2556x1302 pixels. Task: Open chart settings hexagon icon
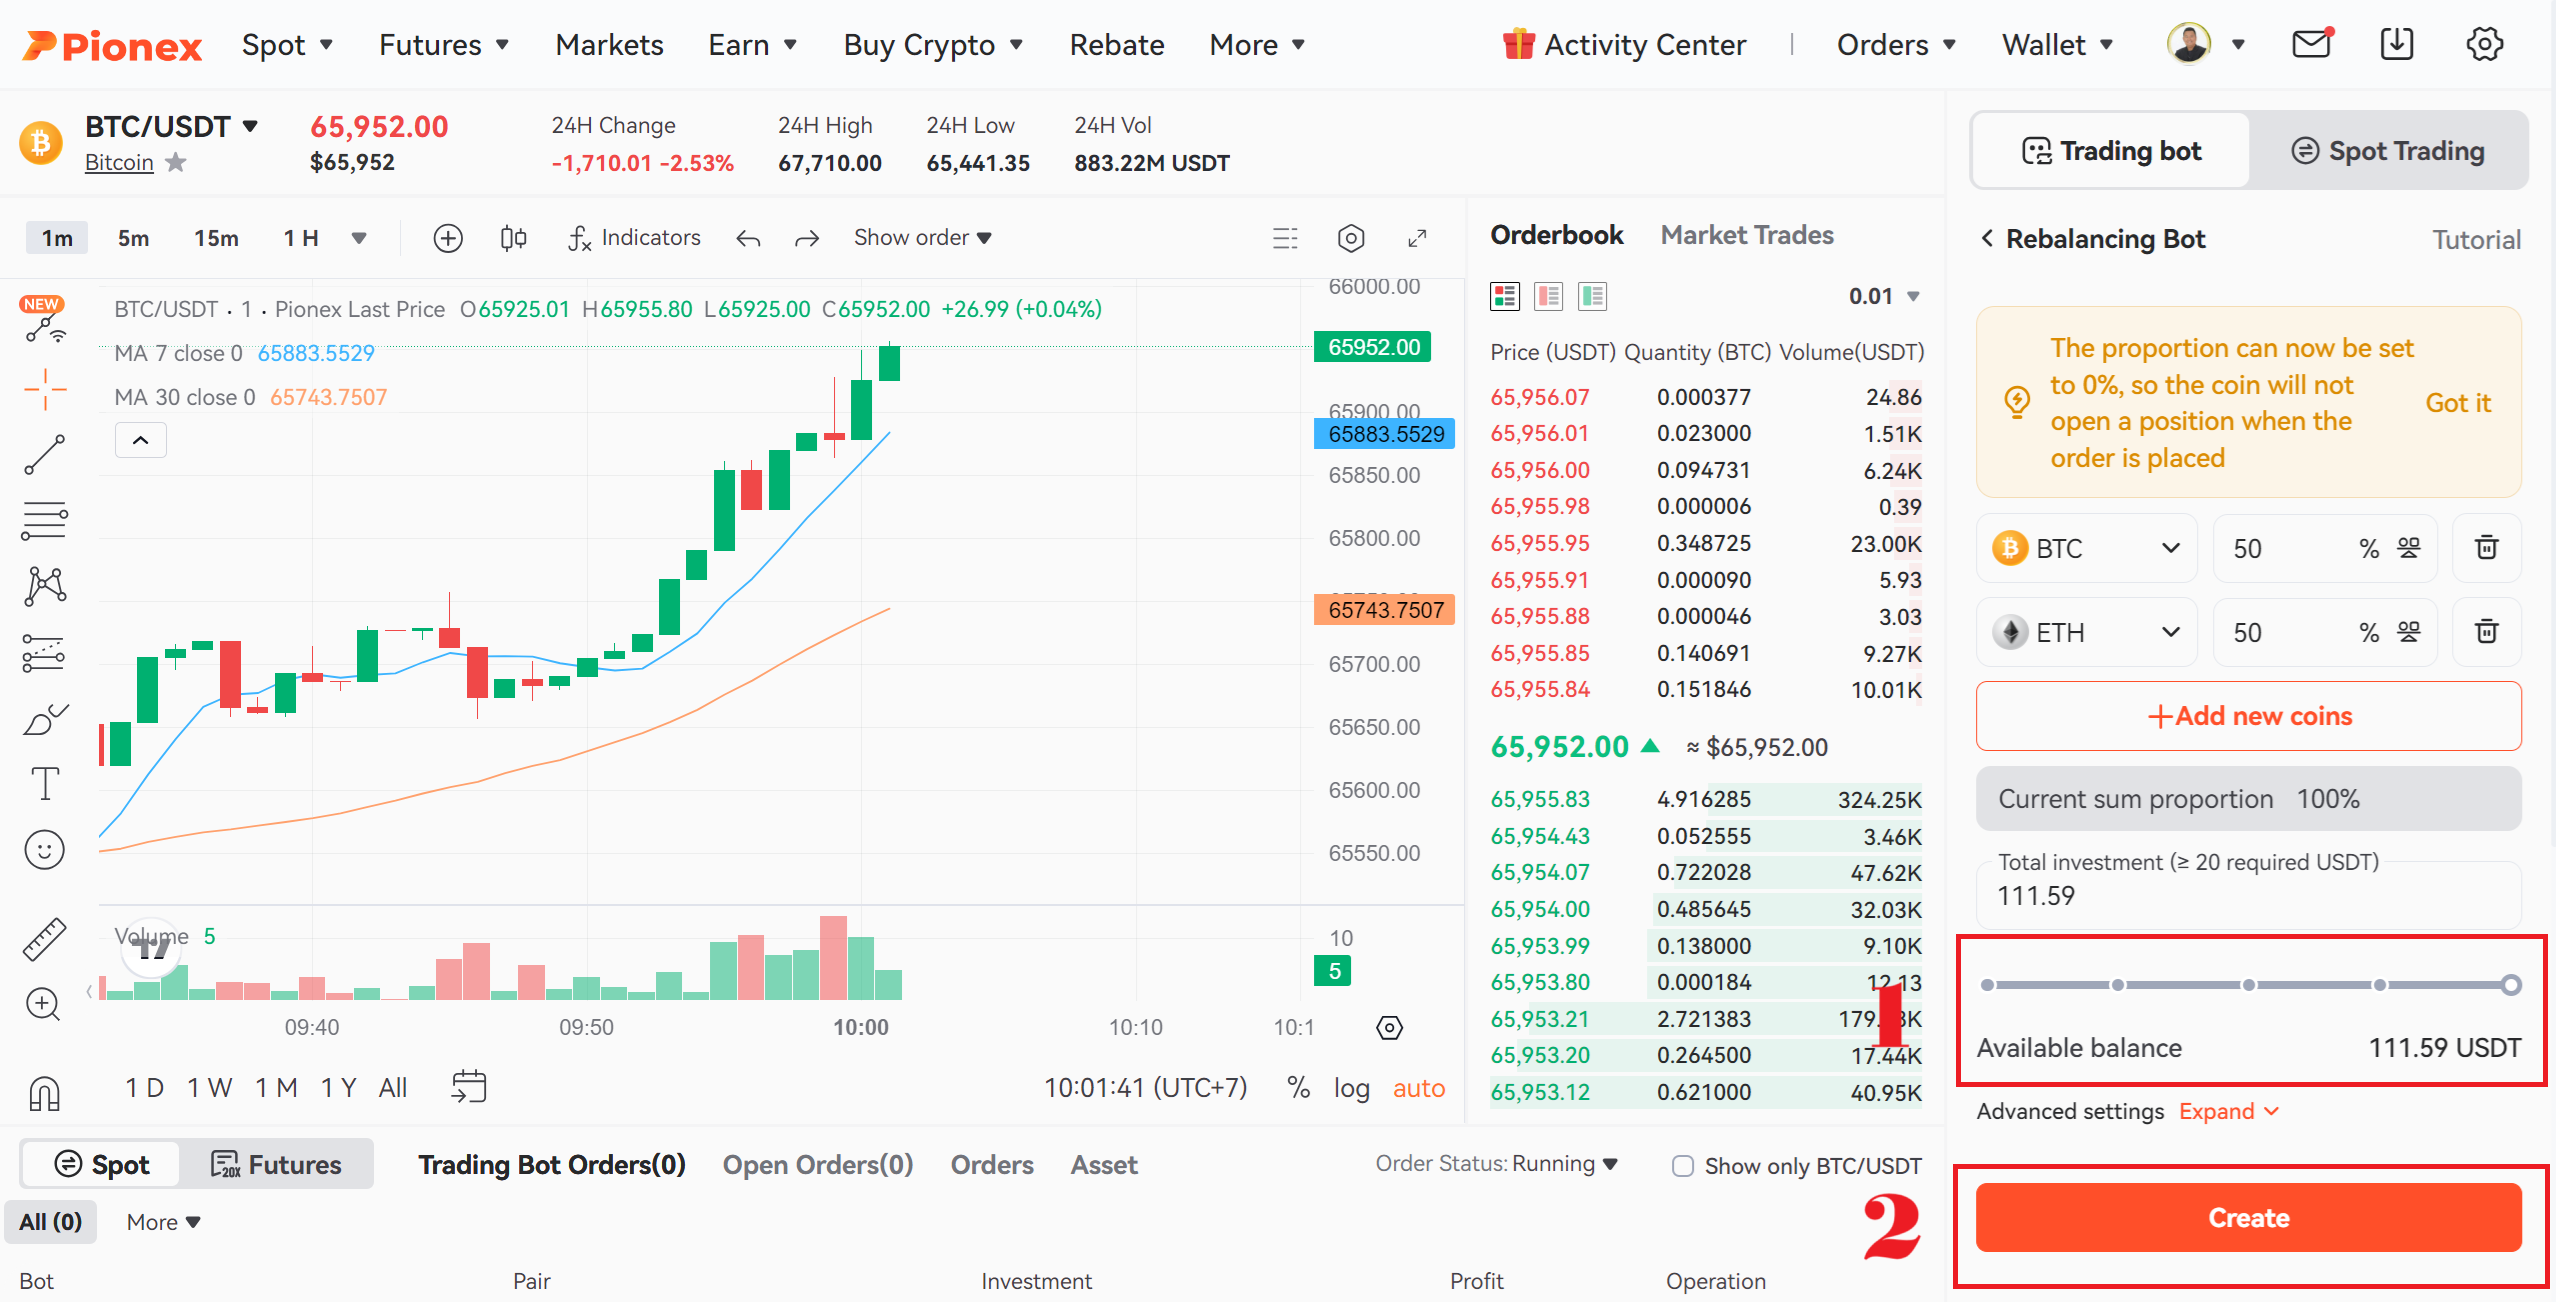click(x=1351, y=238)
